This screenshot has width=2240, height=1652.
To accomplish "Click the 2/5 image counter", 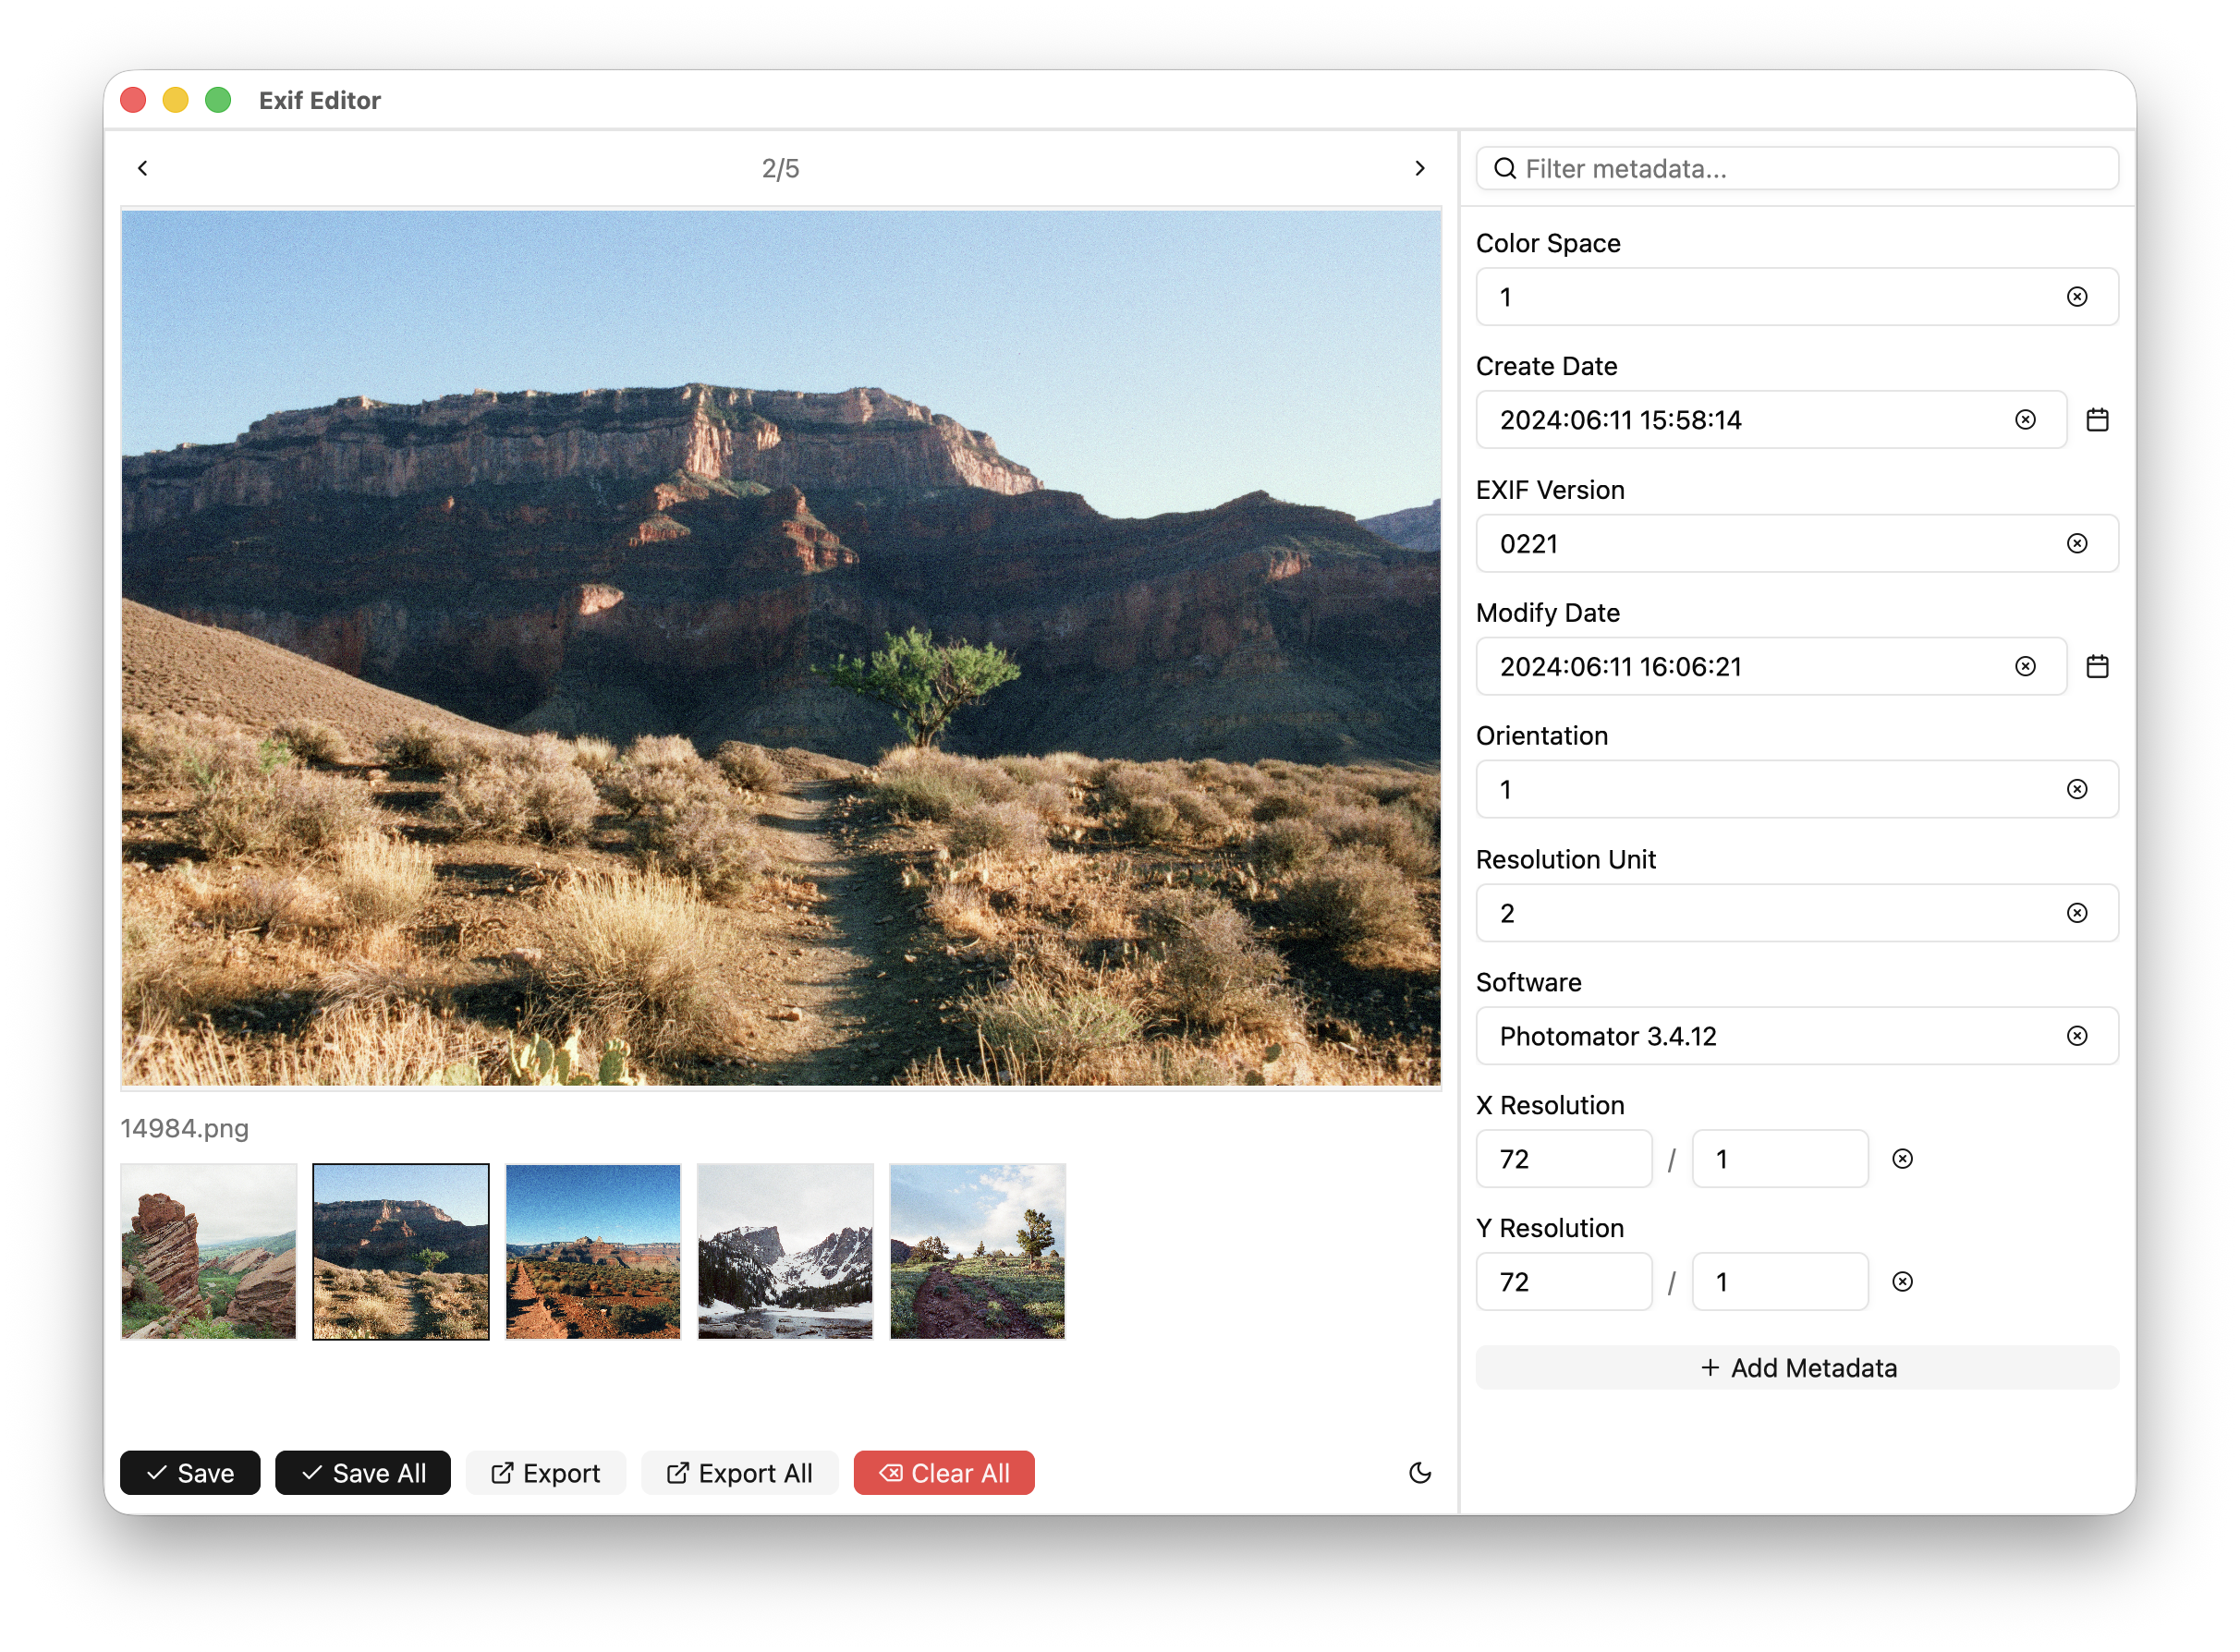I will (780, 168).
